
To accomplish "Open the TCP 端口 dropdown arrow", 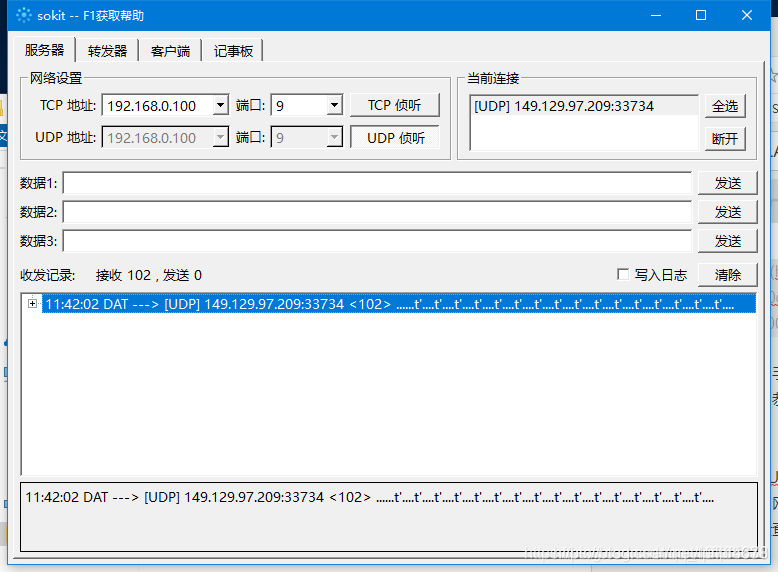I will coord(334,105).
